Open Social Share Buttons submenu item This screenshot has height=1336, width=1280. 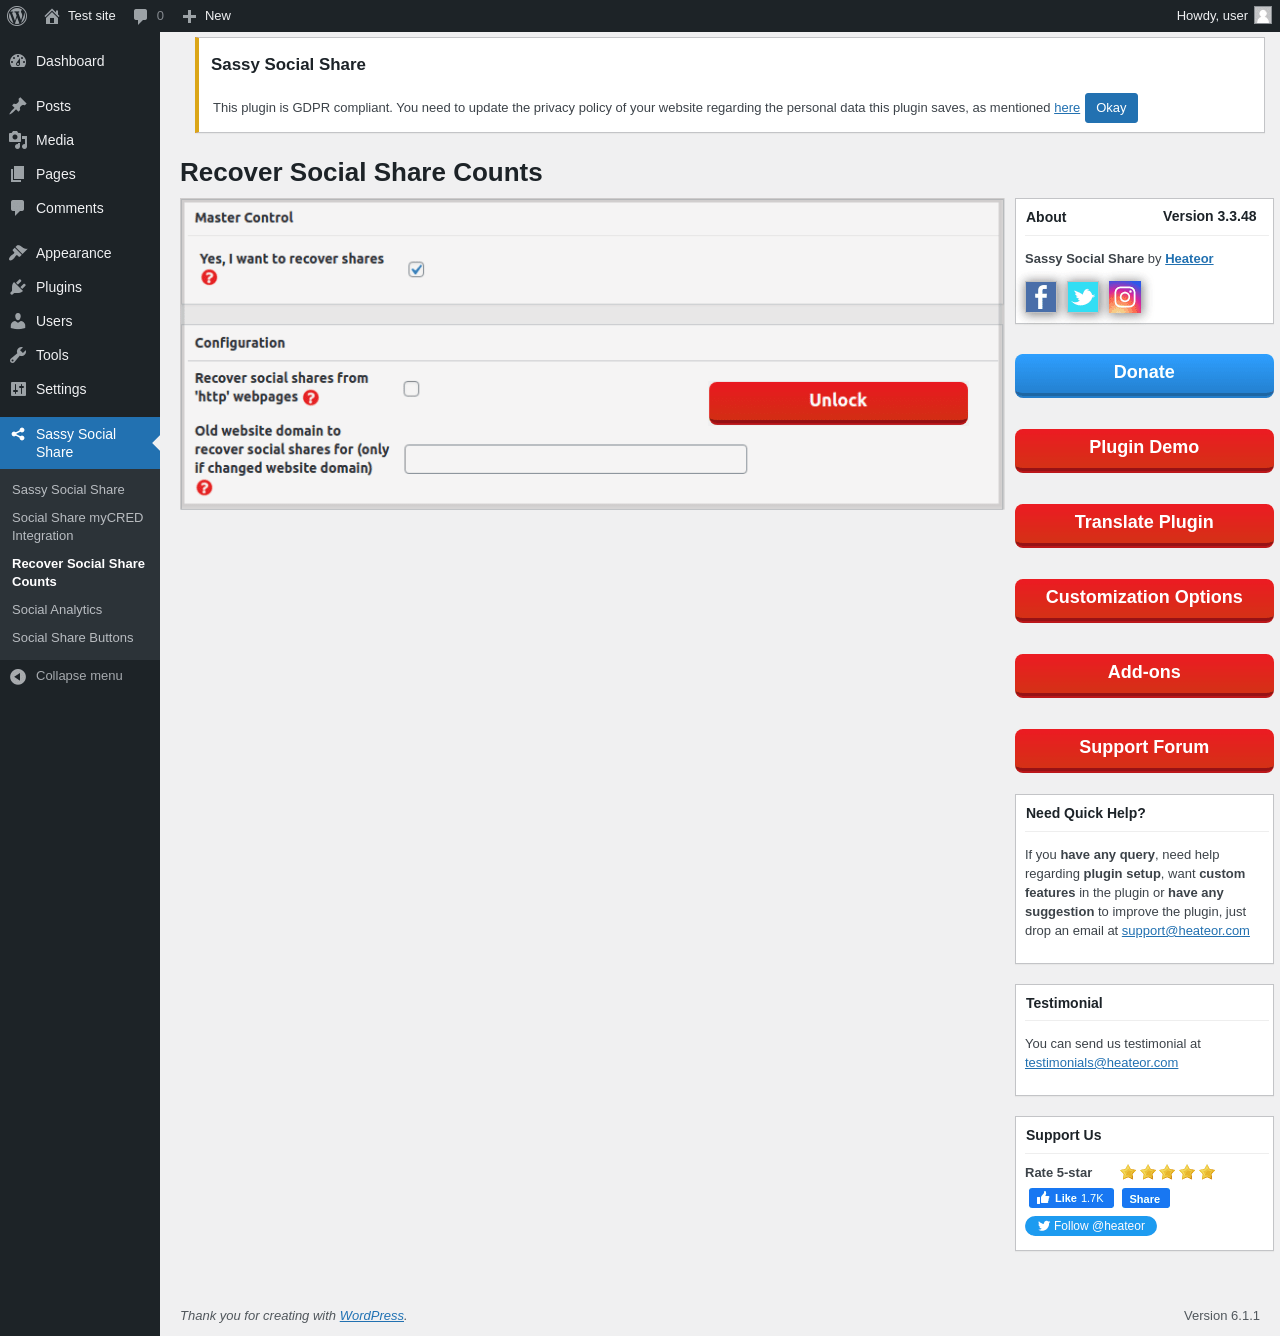click(72, 638)
